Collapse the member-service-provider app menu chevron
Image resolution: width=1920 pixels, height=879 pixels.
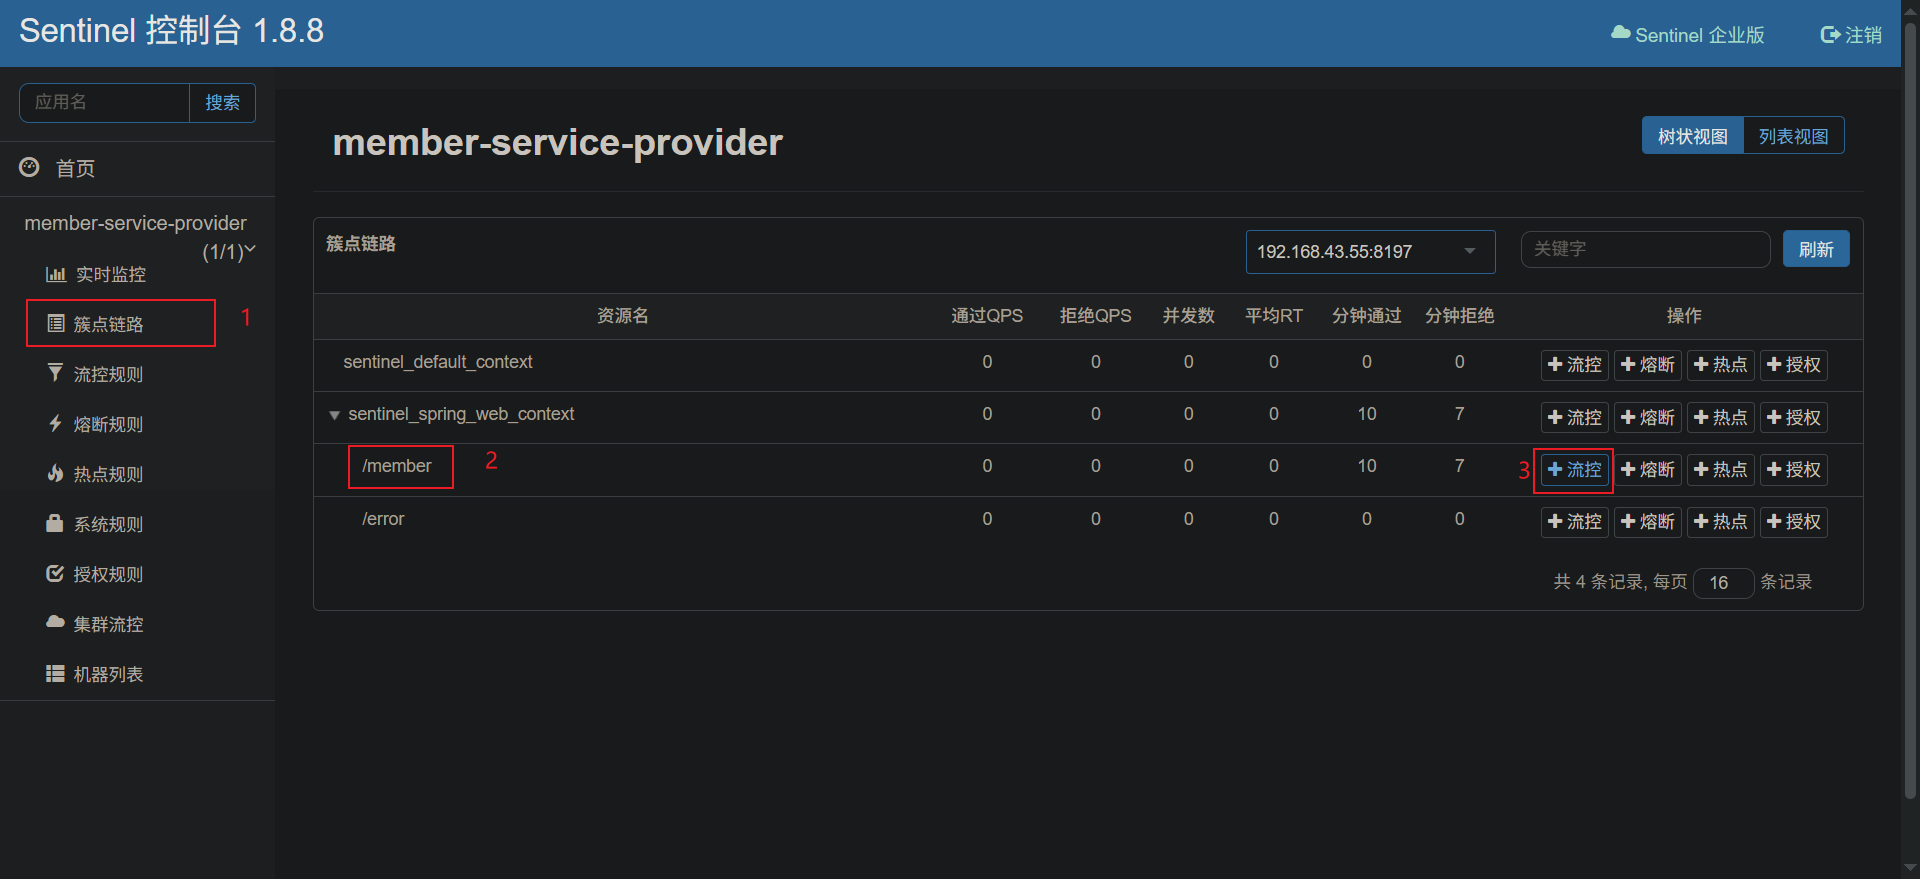250,249
